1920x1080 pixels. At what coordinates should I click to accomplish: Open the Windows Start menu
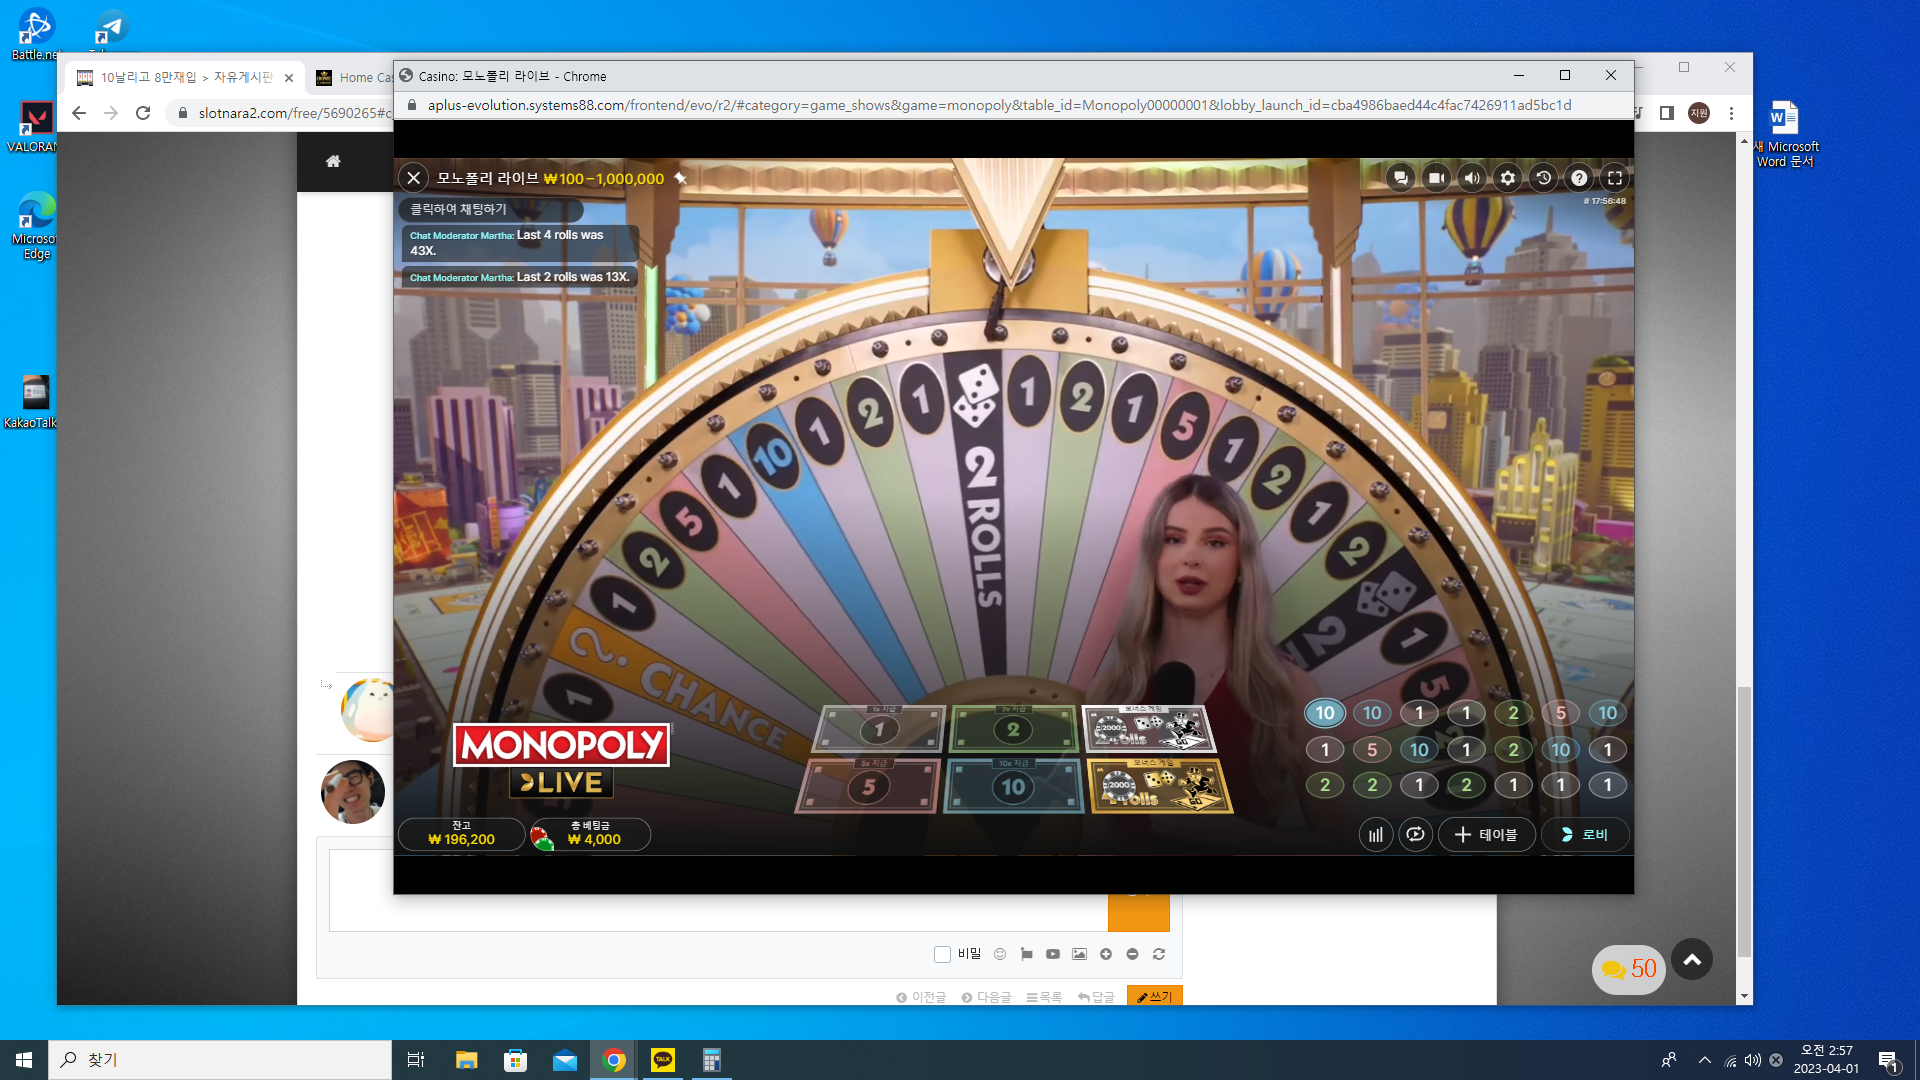coord(24,1060)
